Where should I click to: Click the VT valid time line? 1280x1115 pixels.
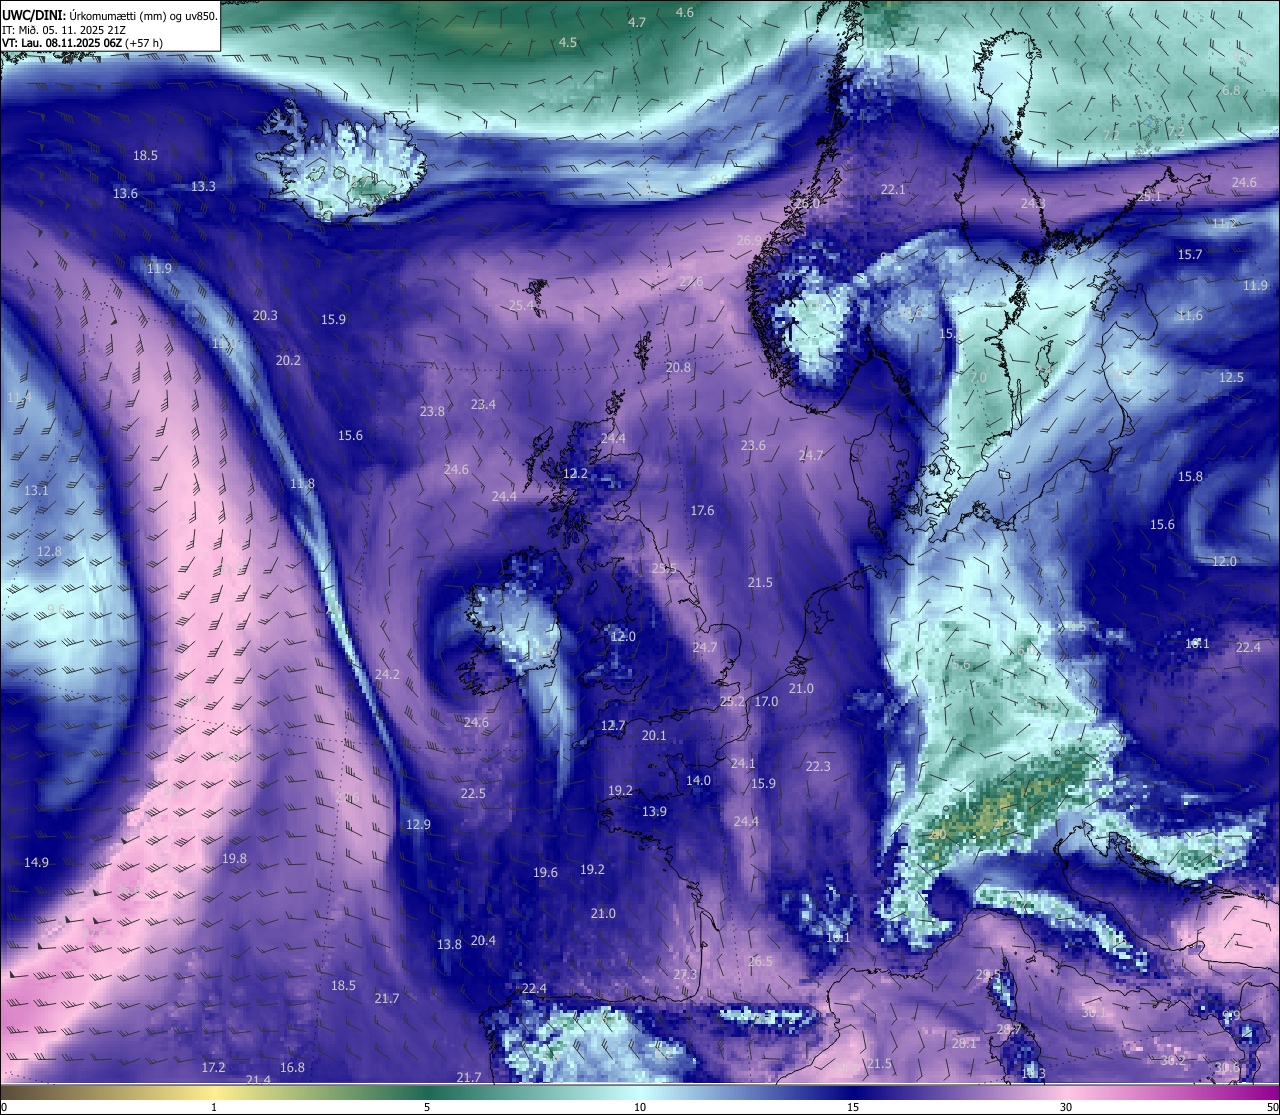(x=82, y=43)
